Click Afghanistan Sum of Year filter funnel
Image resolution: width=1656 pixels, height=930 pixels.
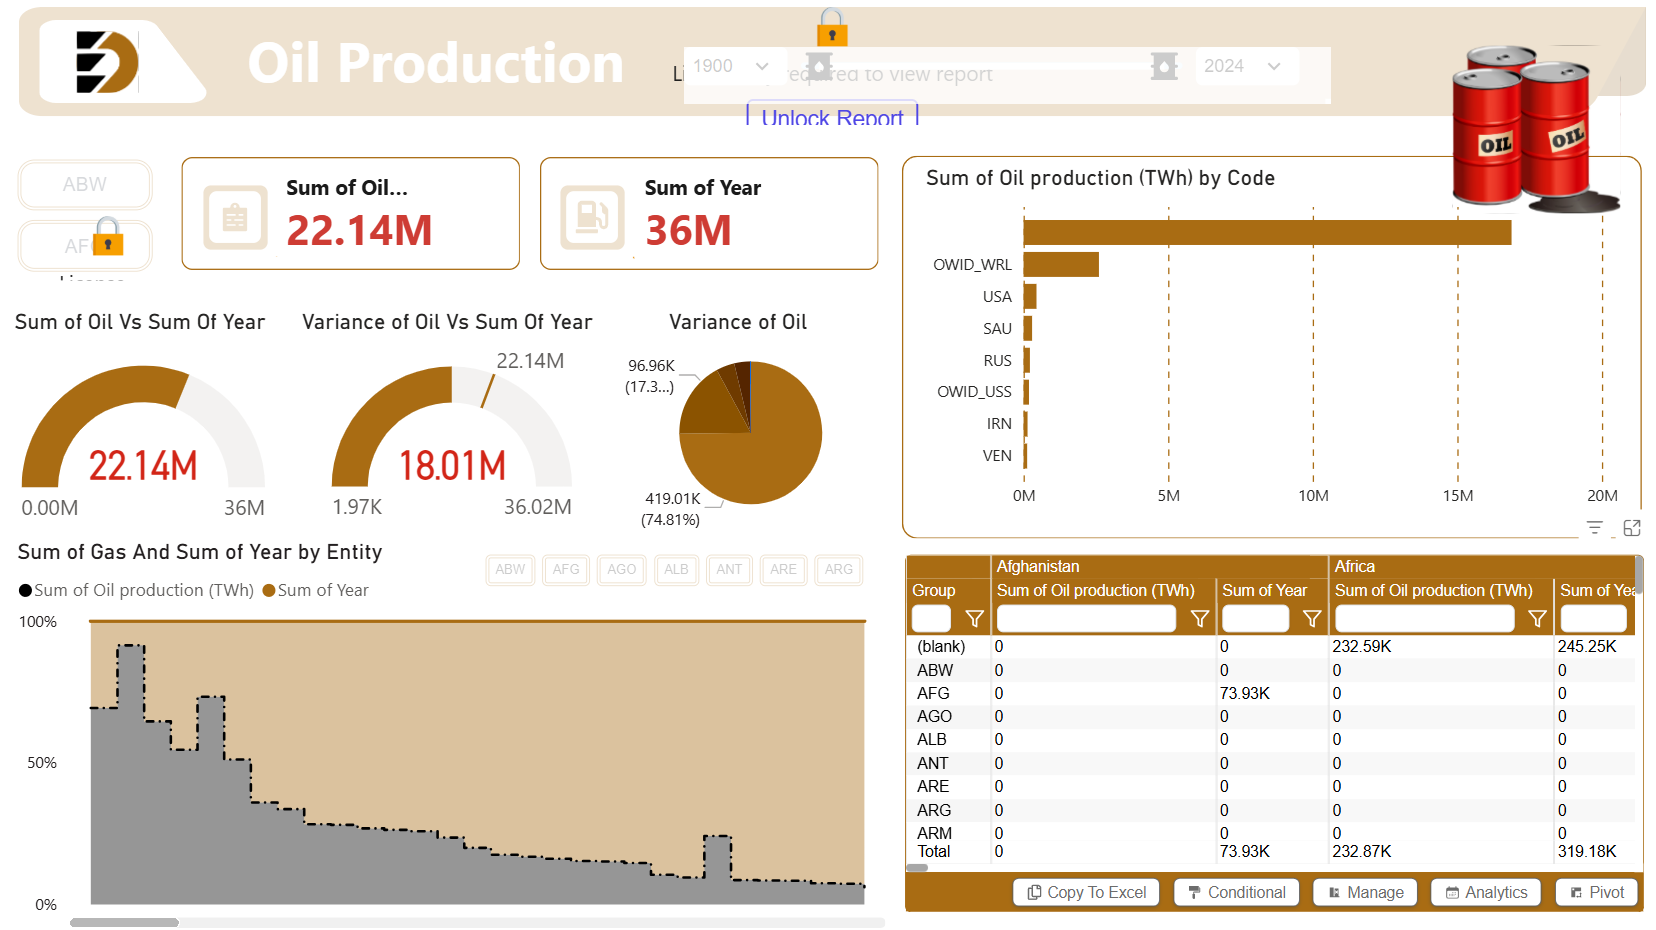tap(1312, 619)
